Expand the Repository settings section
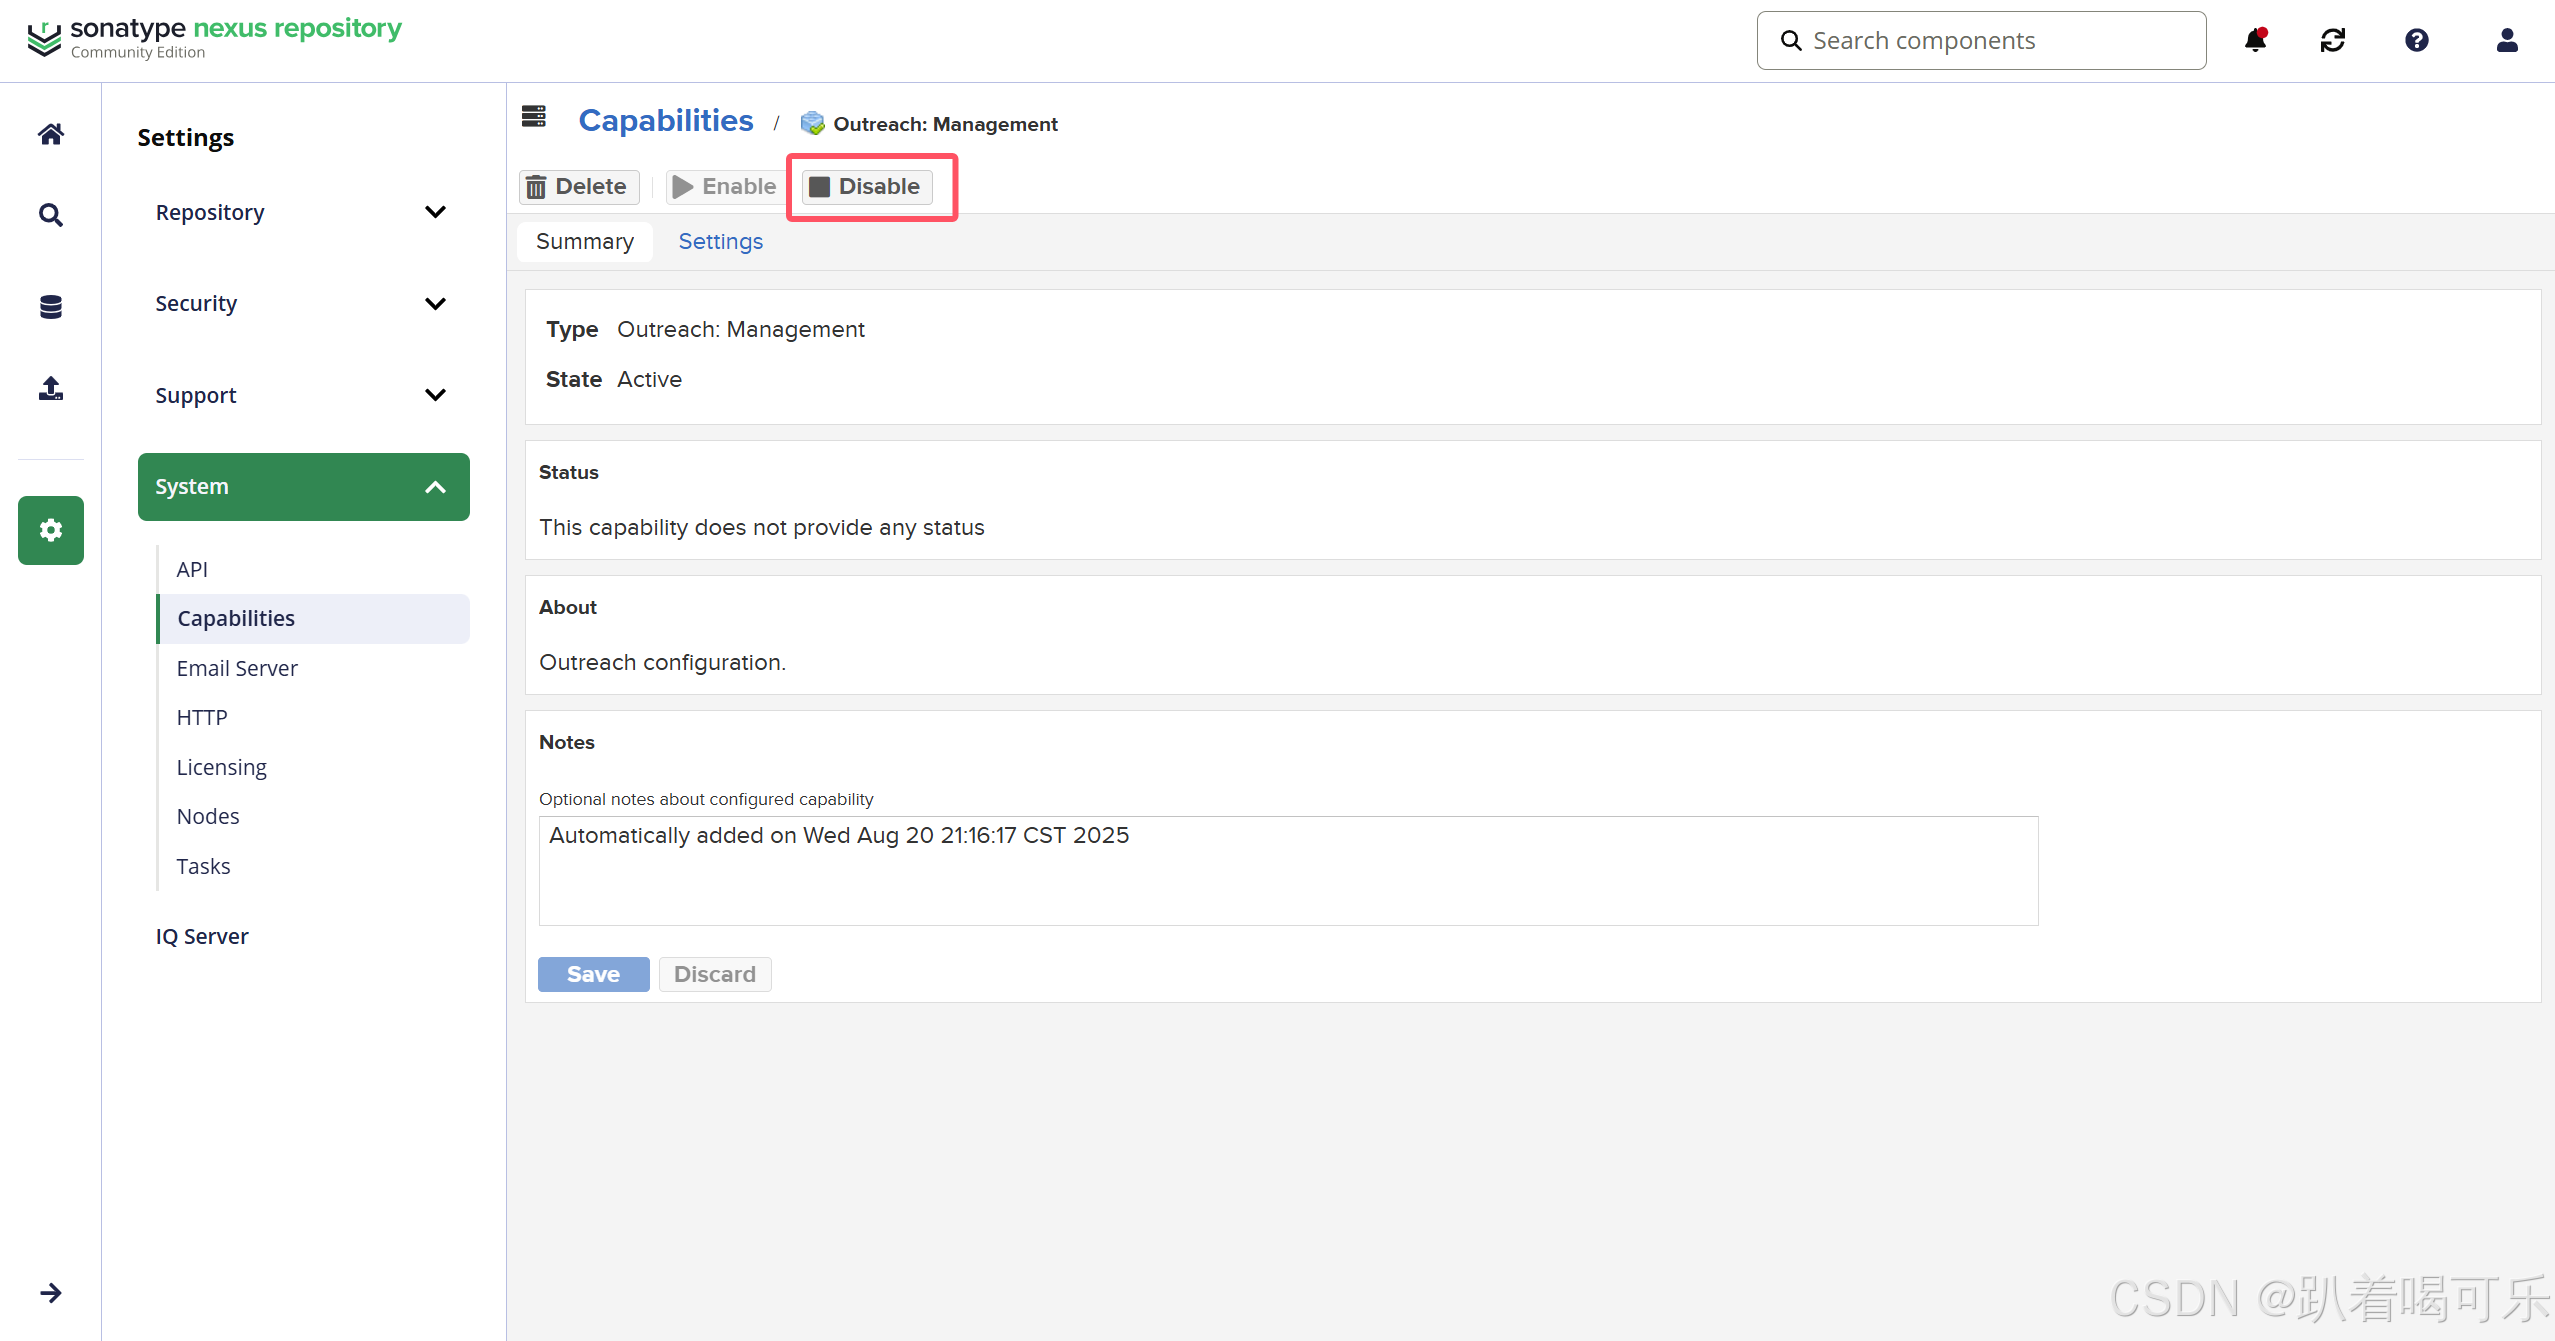The image size is (2555, 1341). (303, 212)
